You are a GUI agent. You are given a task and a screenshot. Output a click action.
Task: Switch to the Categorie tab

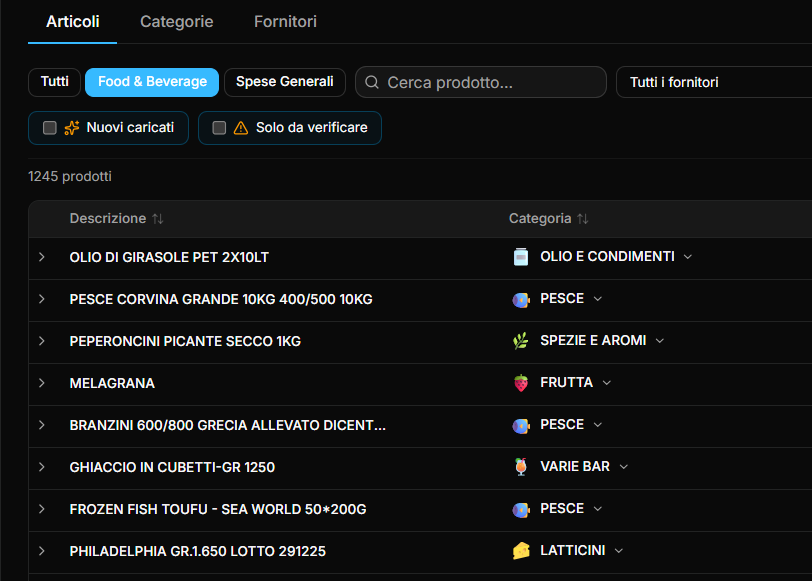tap(177, 22)
